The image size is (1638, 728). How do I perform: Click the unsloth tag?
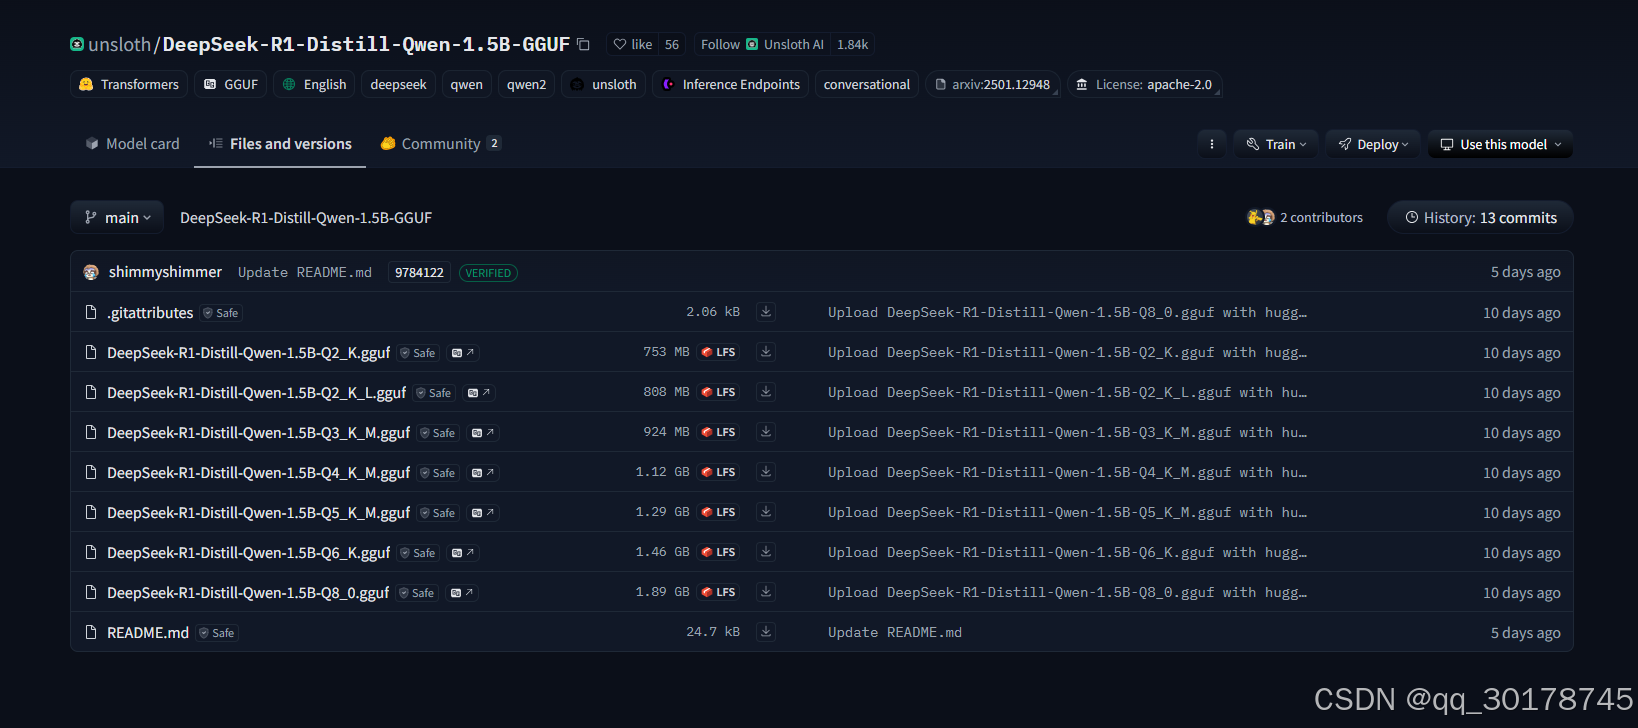(x=603, y=84)
